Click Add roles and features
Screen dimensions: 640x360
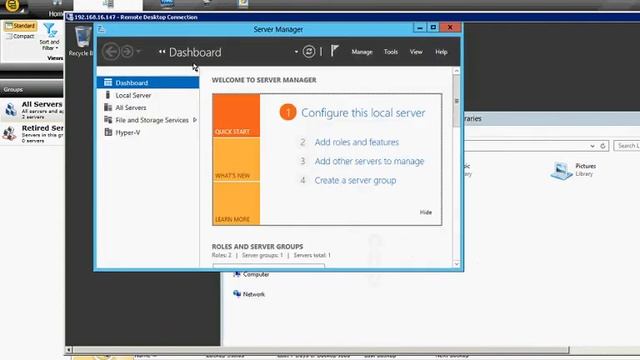coord(356,142)
